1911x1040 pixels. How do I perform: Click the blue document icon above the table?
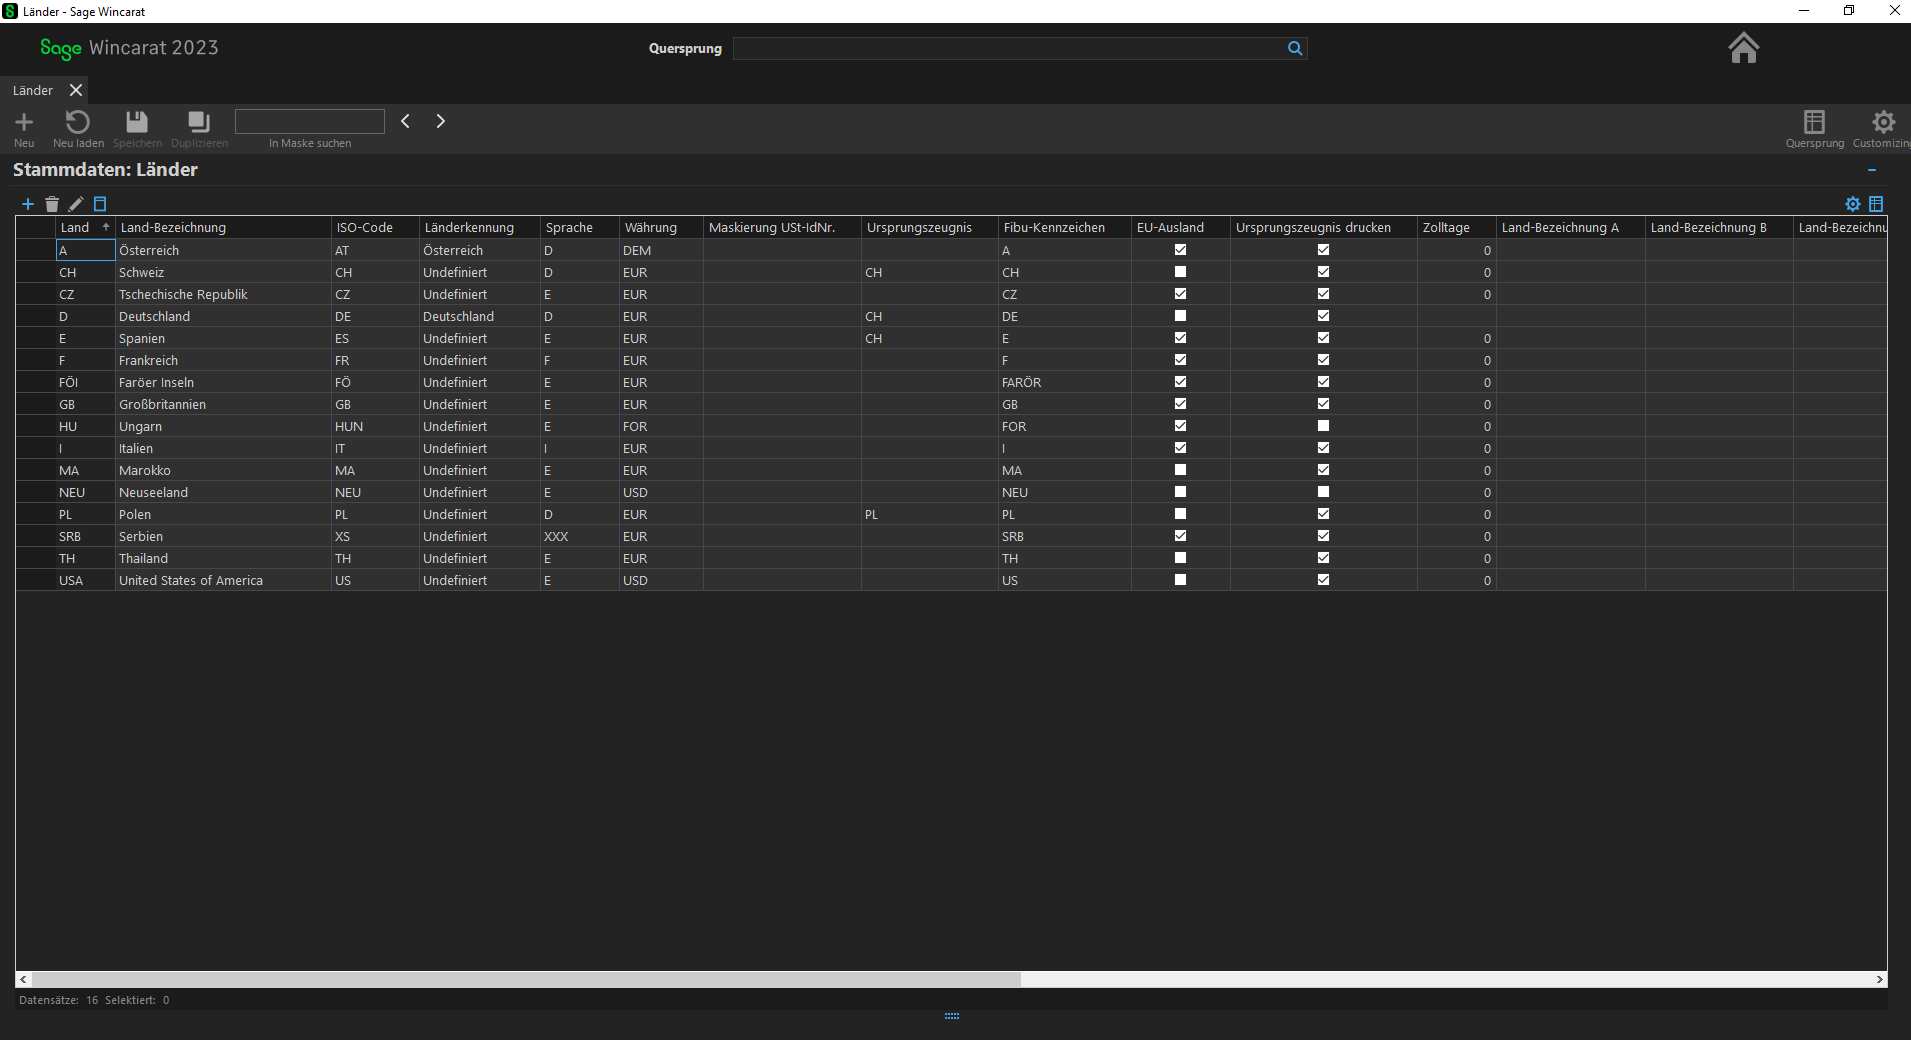(100, 204)
